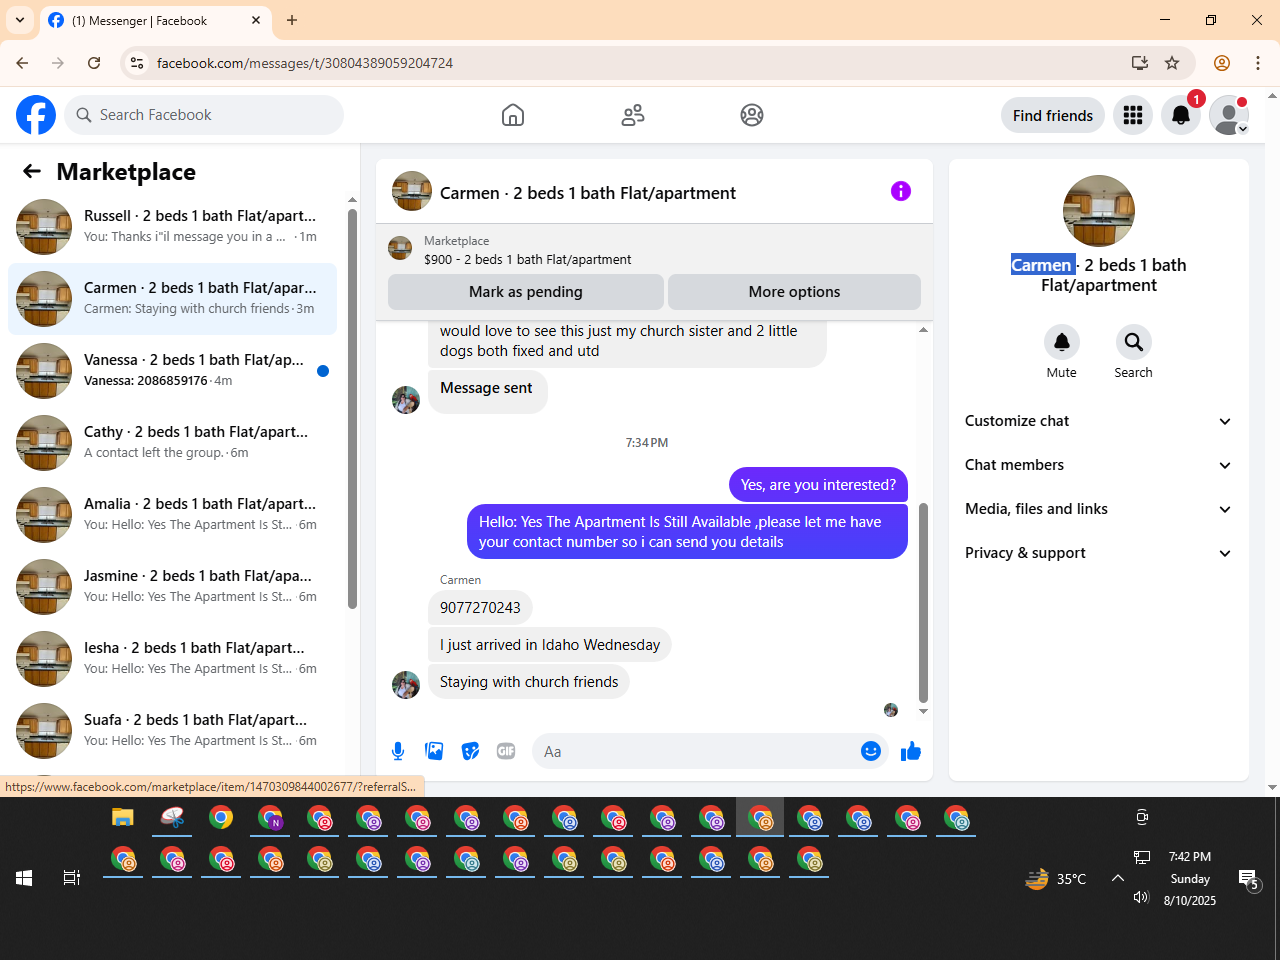Click chat messages scrollbar thumb
Viewport: 1280px width, 960px height.
point(923,603)
